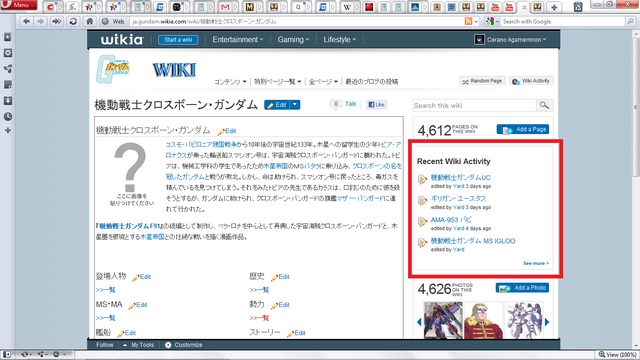The height and width of the screenshot is (360, 640).
Task: Open the Edit button dropdown arrow
Action: point(295,105)
